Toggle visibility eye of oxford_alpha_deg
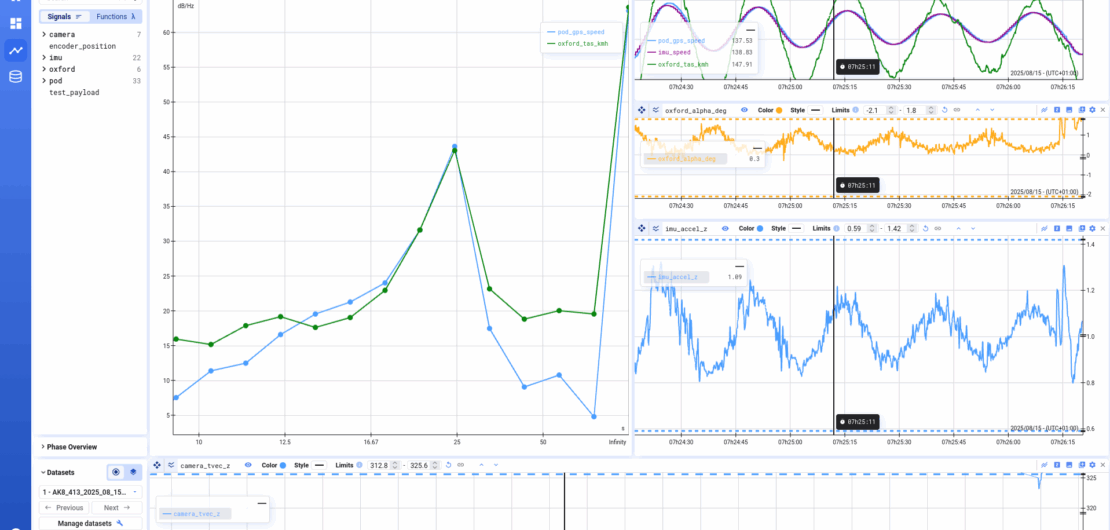 [x=744, y=110]
